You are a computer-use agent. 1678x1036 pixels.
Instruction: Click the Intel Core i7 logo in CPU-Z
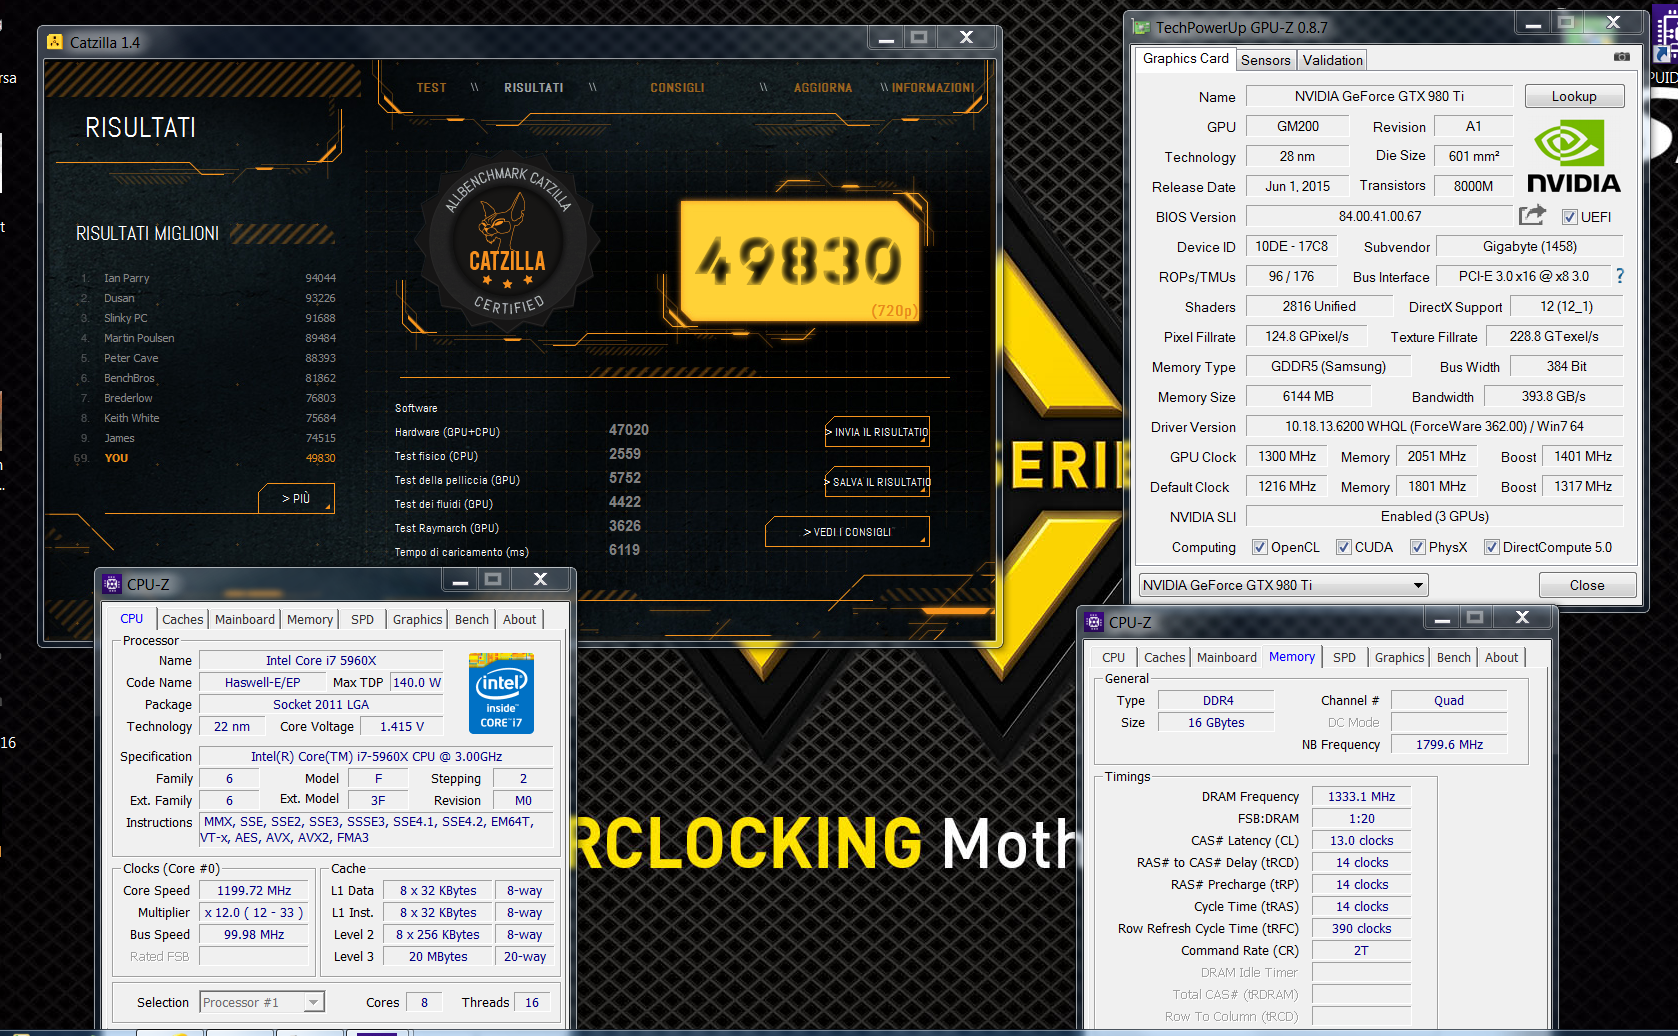[x=501, y=693]
